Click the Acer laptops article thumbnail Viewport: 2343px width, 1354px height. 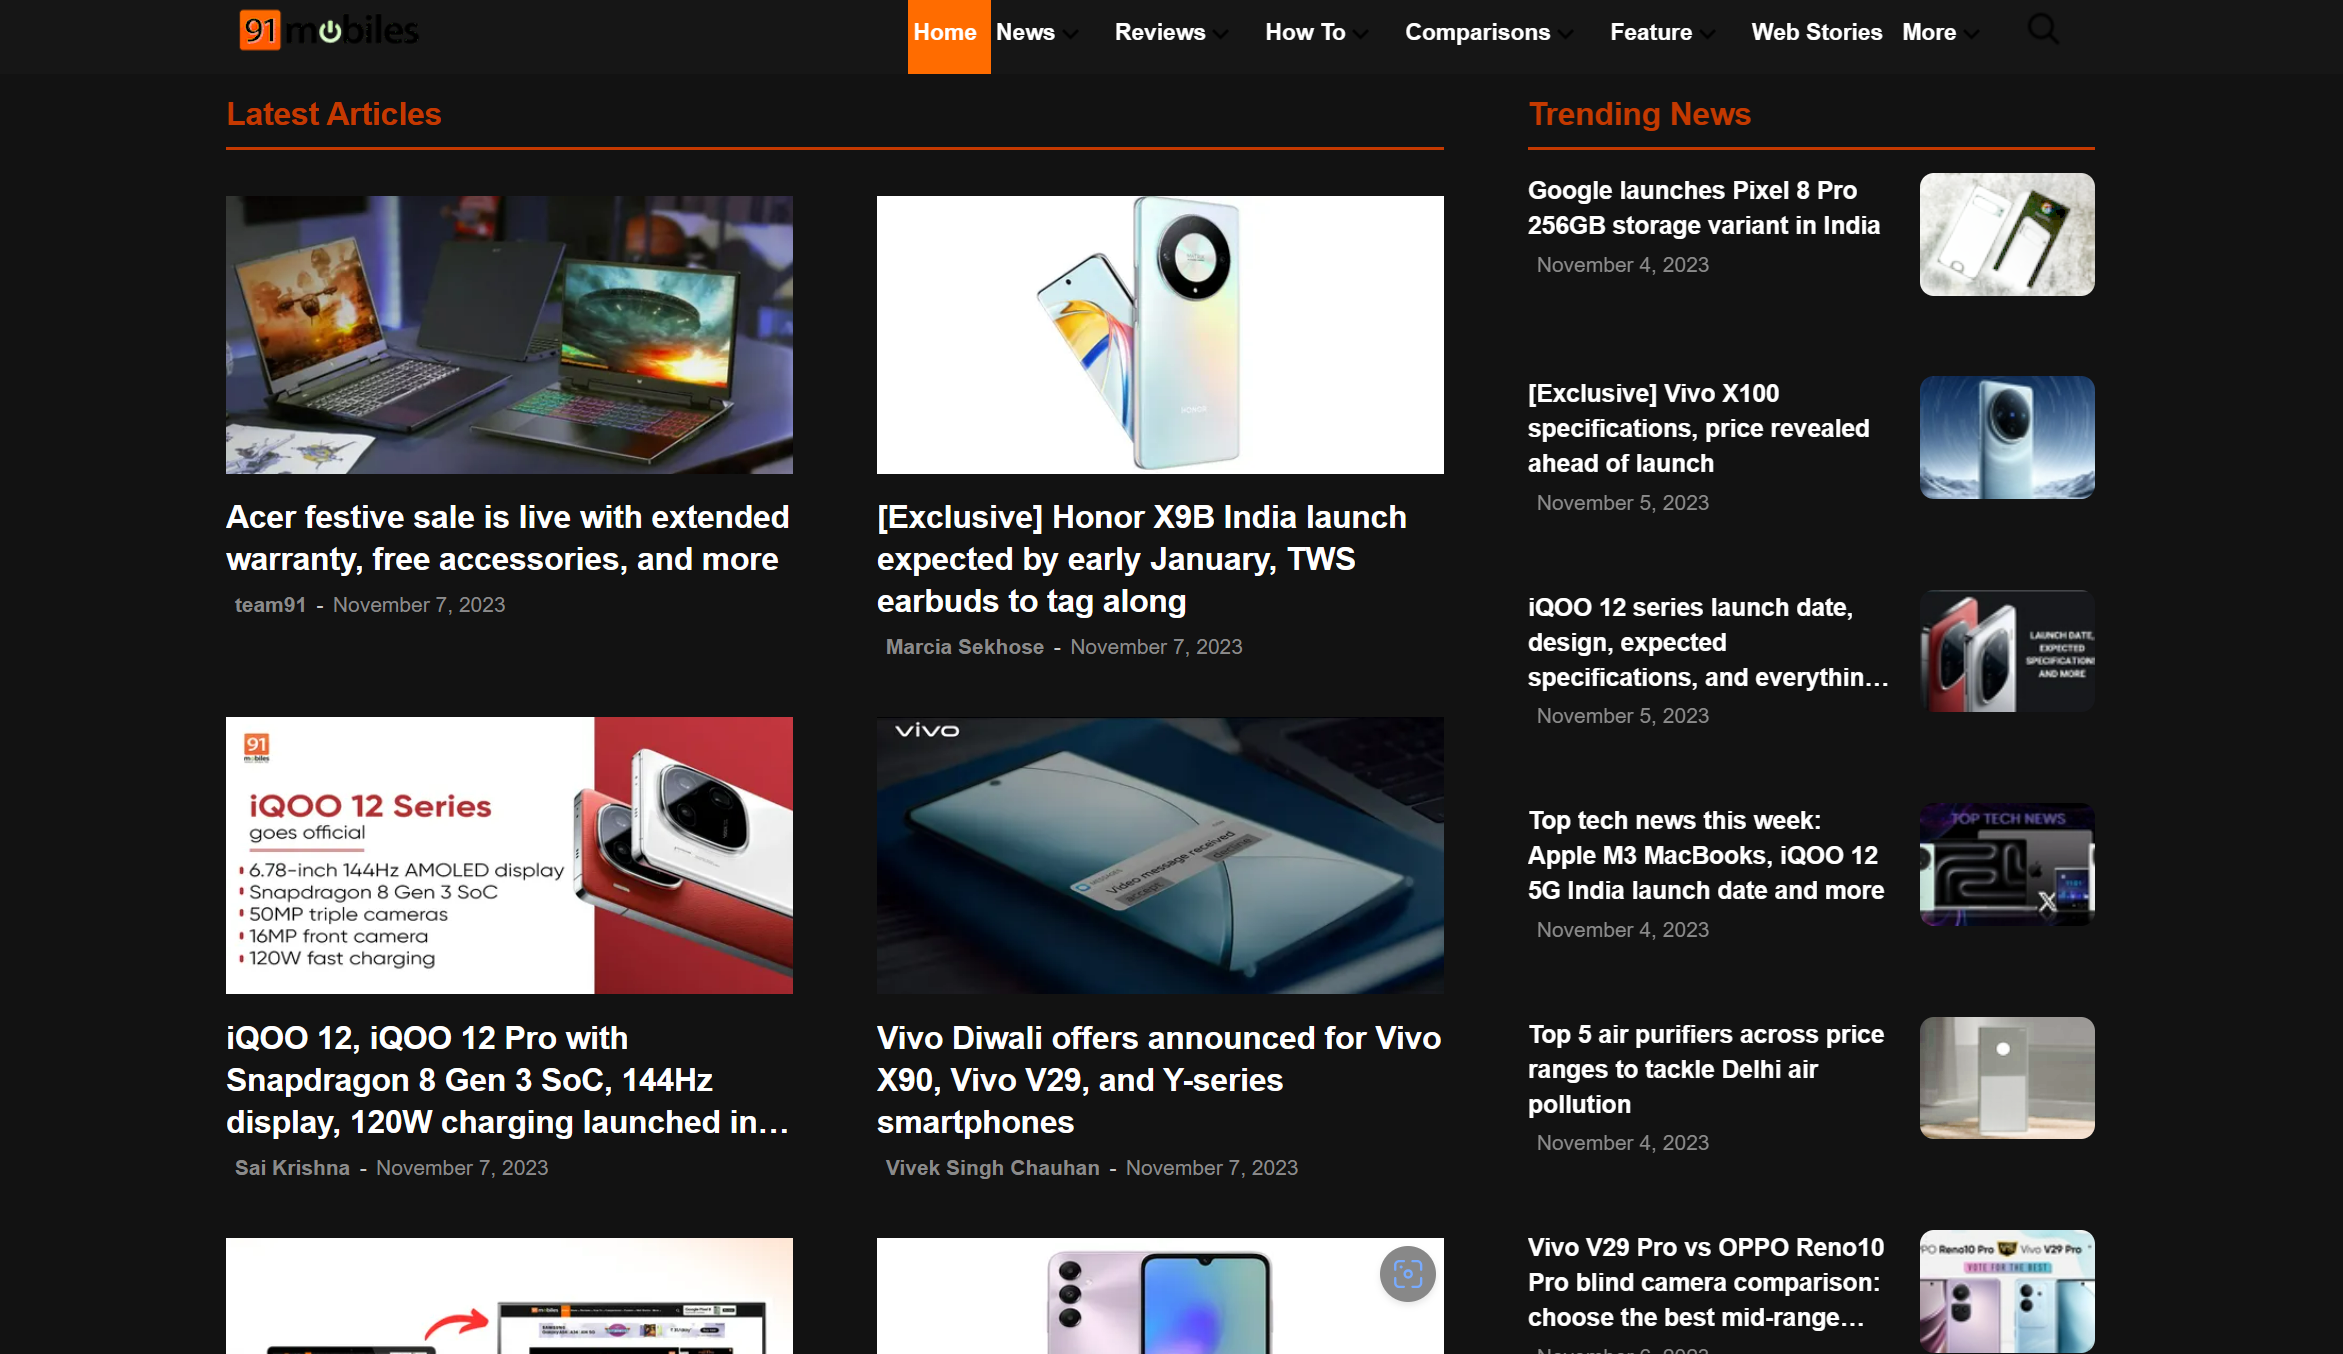tap(509, 335)
